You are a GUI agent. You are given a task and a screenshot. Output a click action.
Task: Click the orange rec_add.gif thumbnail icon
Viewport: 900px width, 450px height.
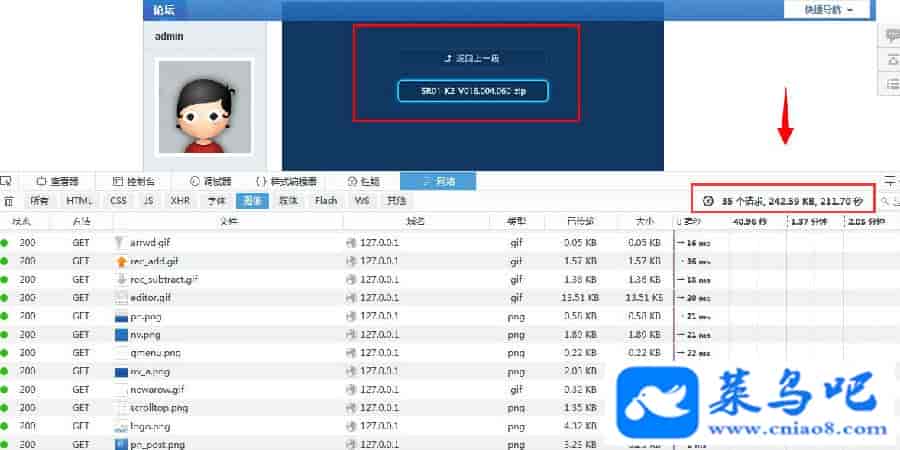click(121, 261)
